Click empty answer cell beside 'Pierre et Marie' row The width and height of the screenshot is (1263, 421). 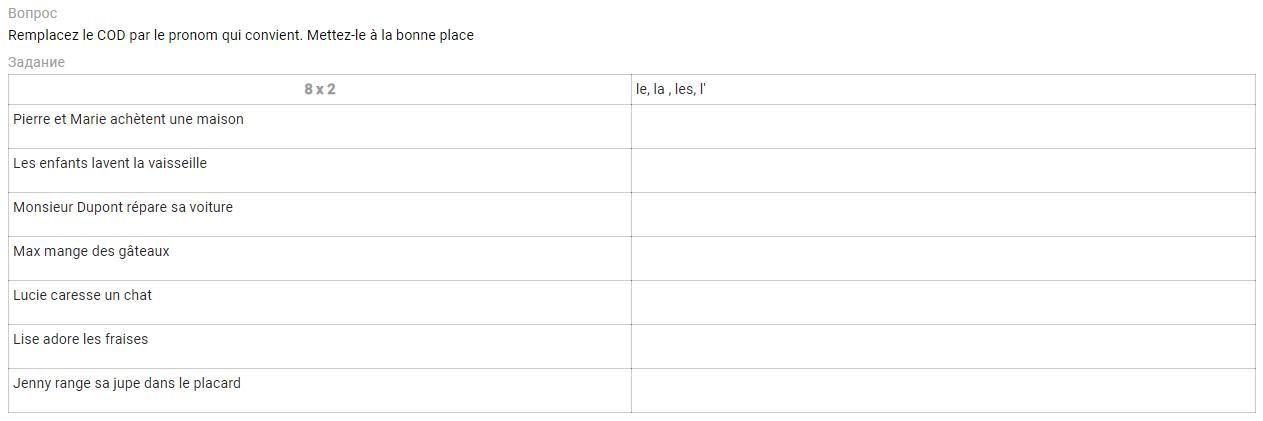click(942, 126)
